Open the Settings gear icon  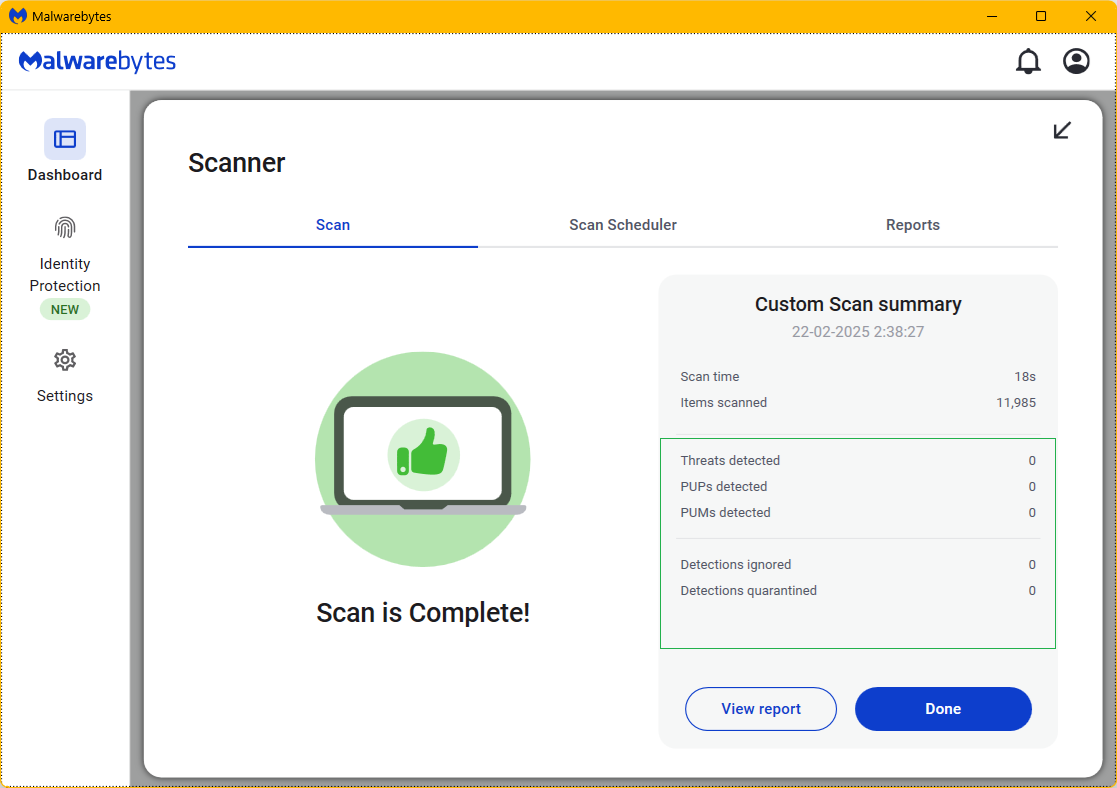65,360
